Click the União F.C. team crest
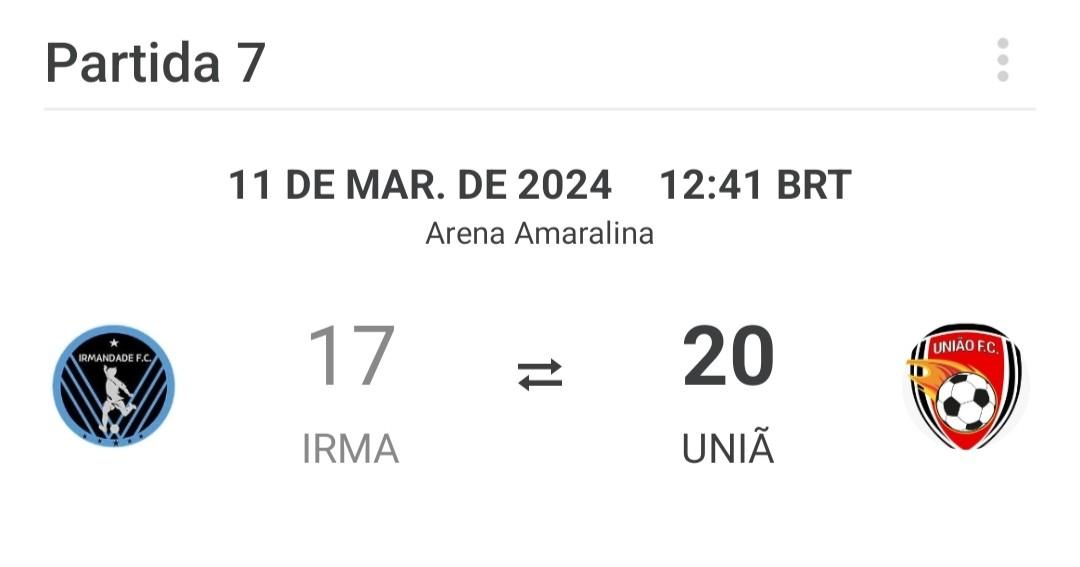This screenshot has height=567, width=1080. tap(966, 386)
